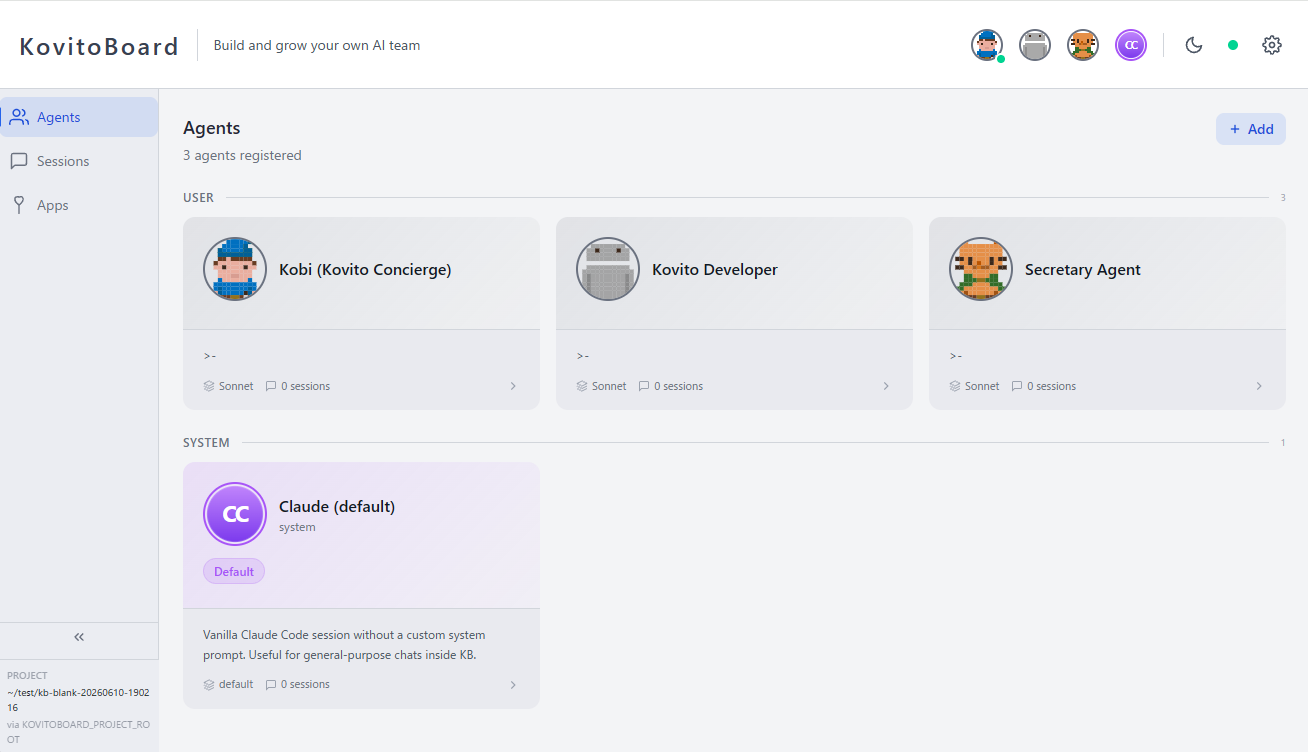
Task: Open Claude (default) agent name
Action: pyautogui.click(x=337, y=506)
